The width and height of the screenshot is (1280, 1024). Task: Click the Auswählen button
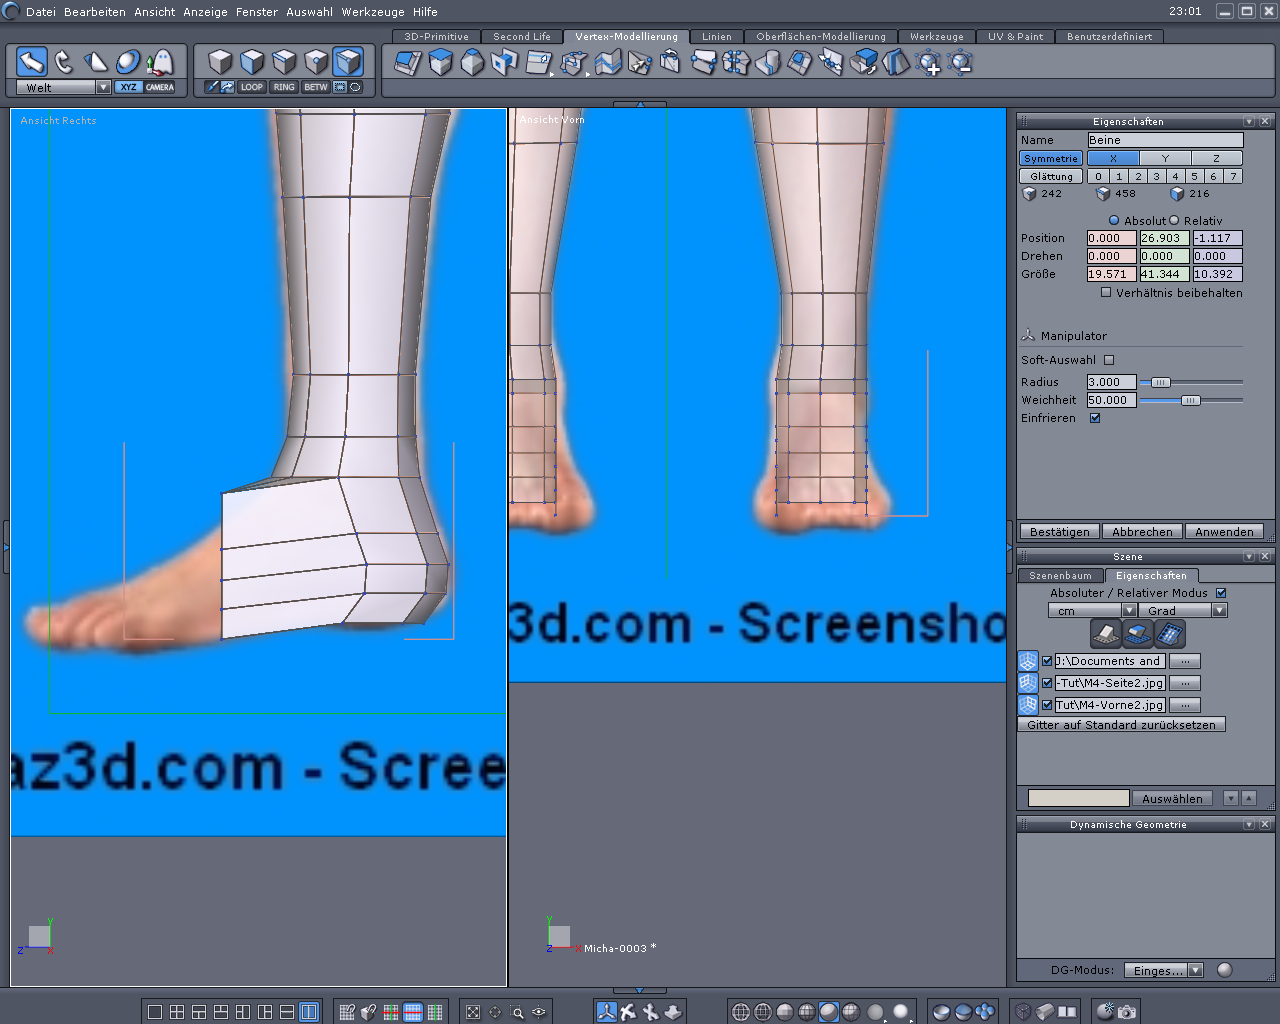tap(1172, 799)
